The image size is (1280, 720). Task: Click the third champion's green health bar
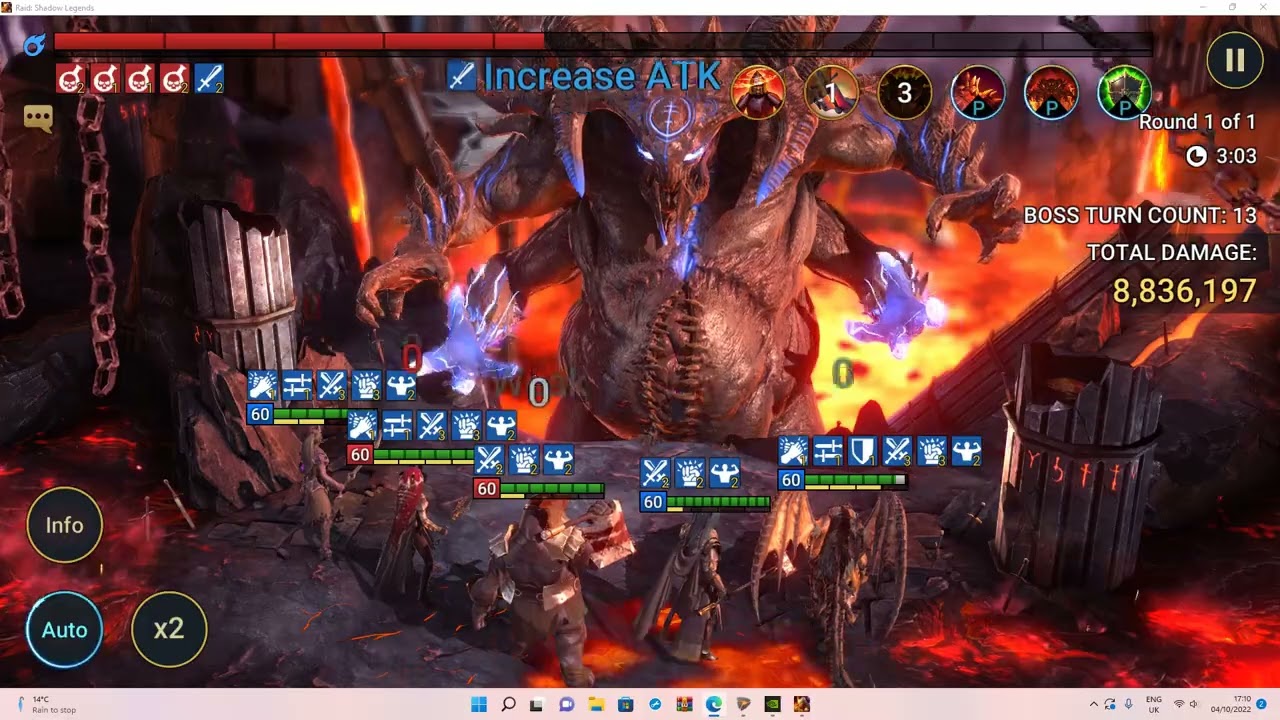(552, 489)
